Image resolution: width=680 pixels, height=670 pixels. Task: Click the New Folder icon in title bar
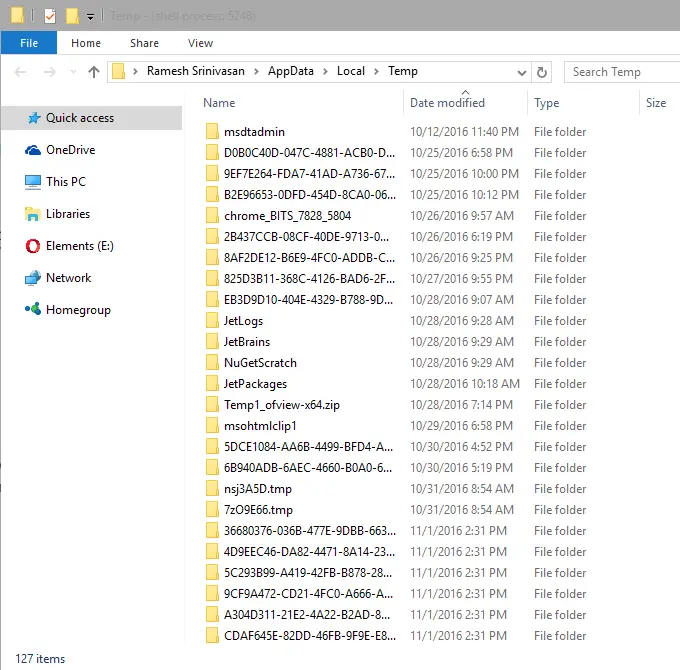72,16
